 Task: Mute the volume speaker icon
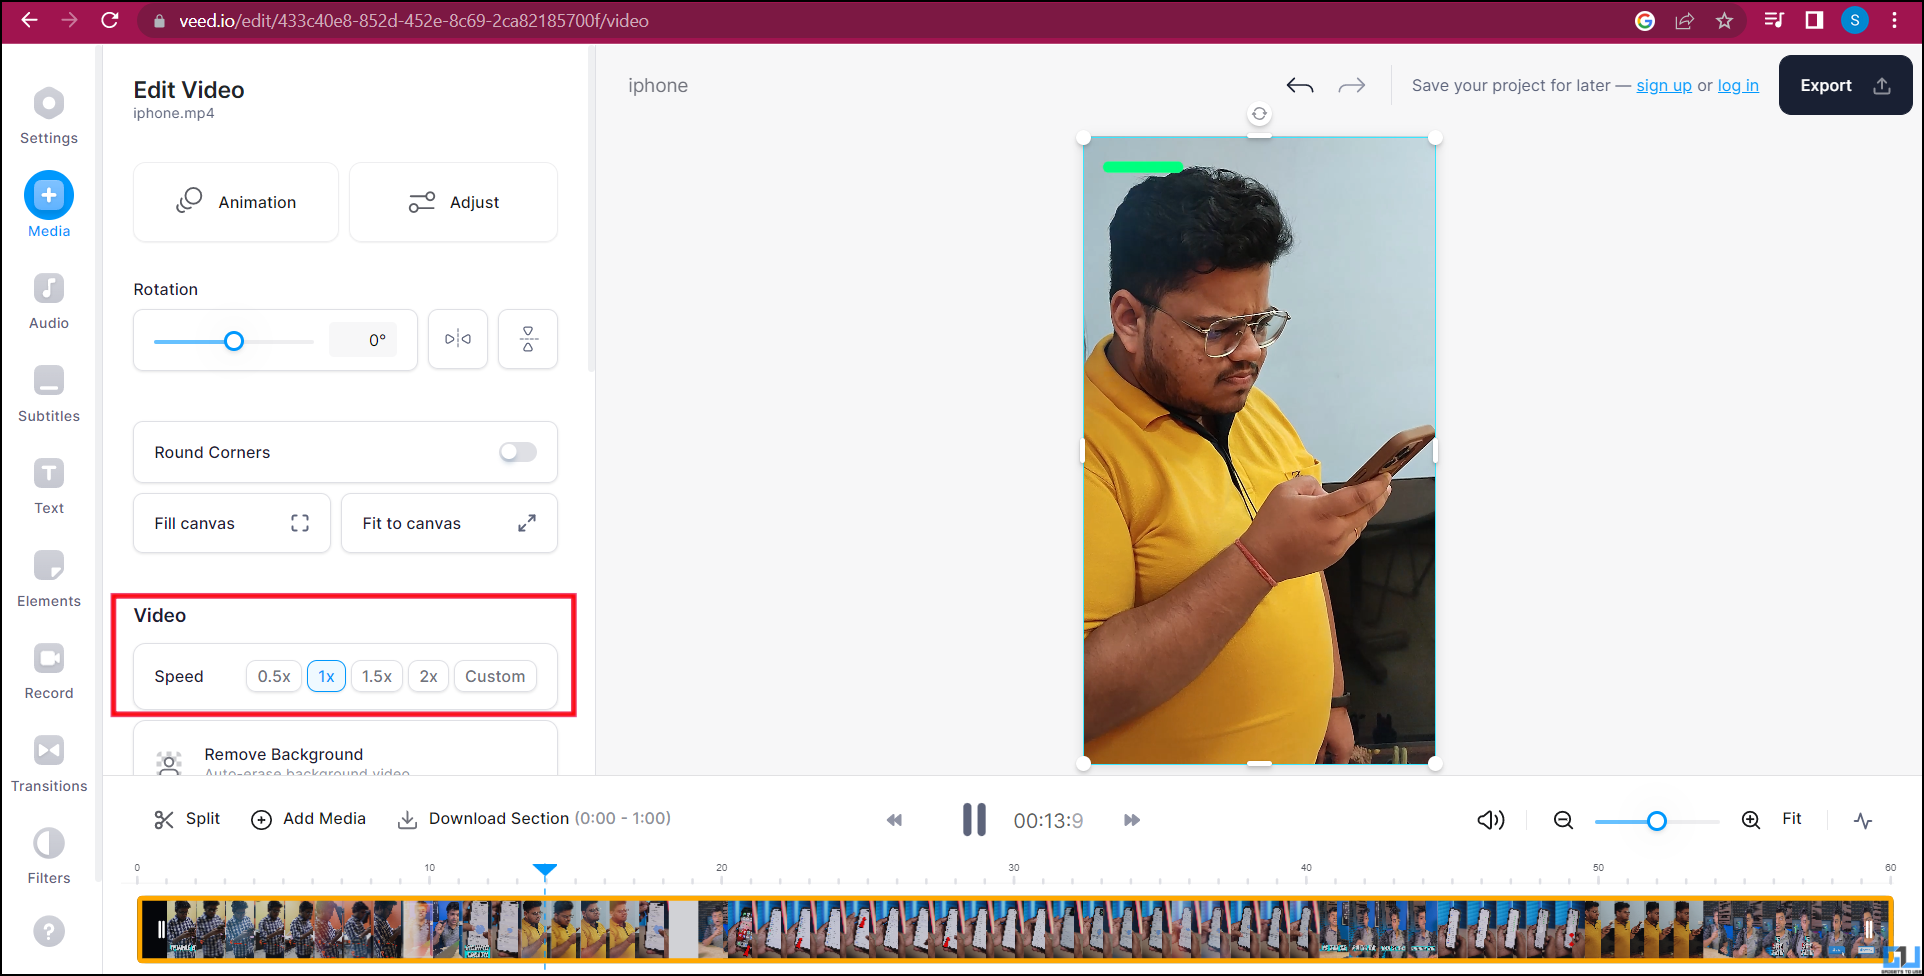point(1490,820)
